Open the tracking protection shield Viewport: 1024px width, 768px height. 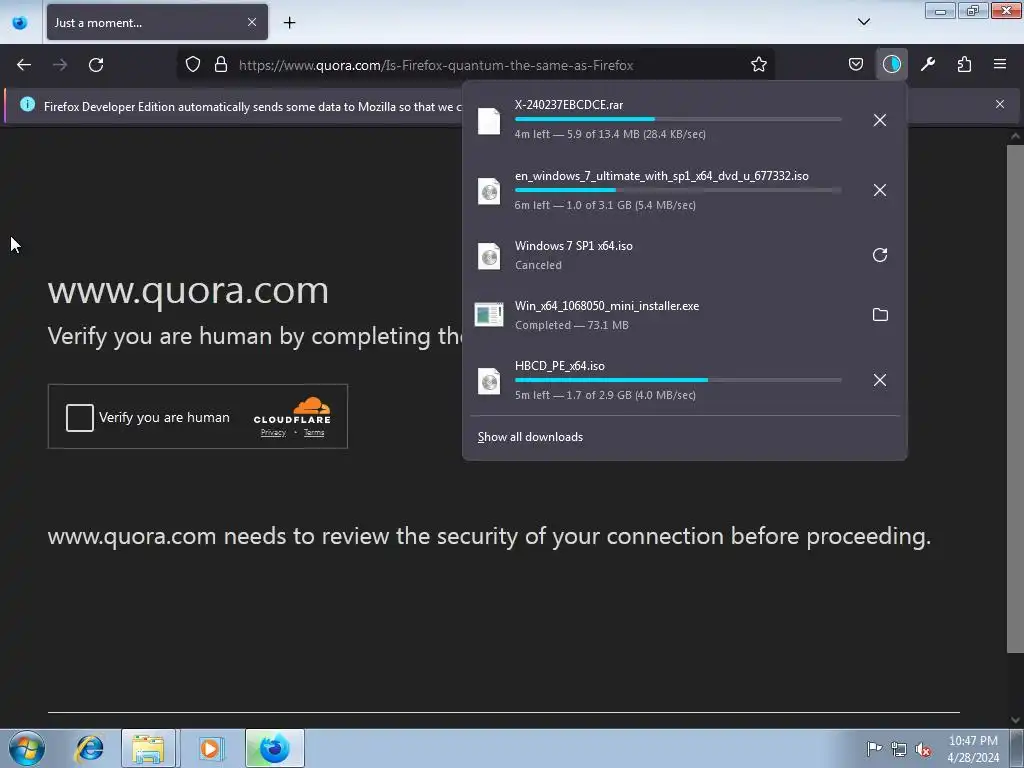[x=193, y=65]
